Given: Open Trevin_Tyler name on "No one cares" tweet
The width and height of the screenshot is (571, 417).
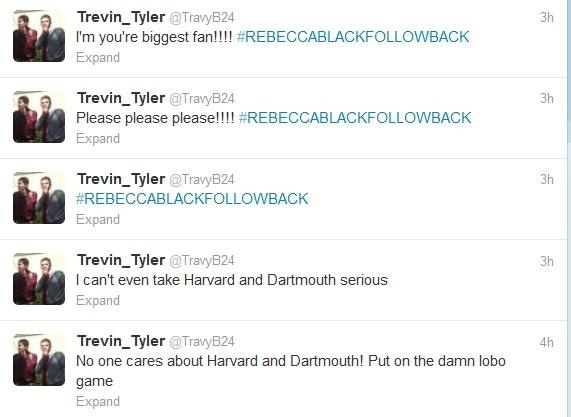Looking at the screenshot, I should pos(121,341).
